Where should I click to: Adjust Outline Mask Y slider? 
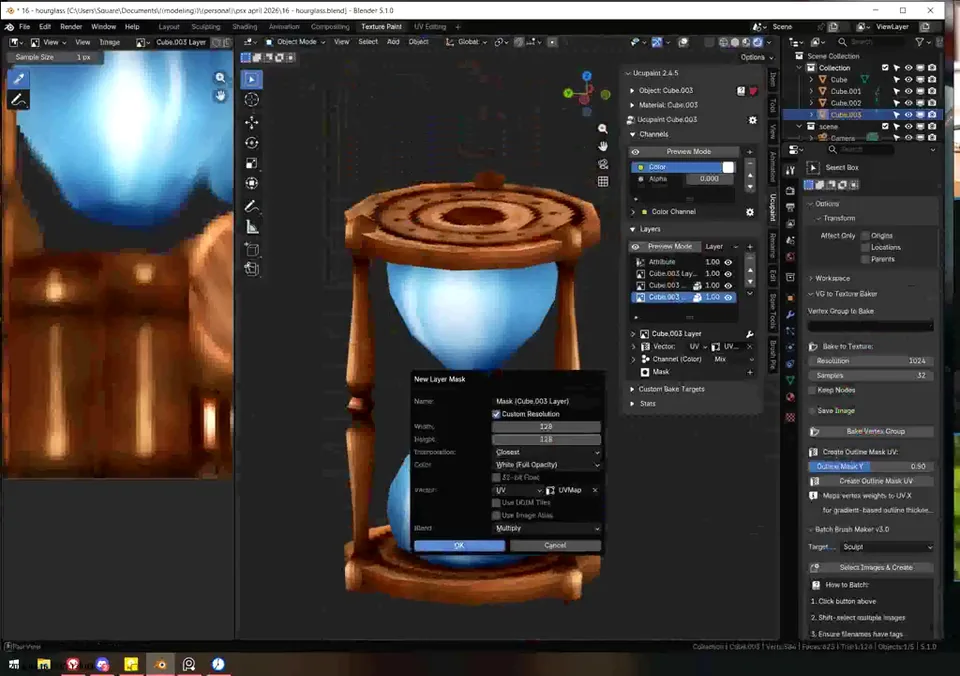click(x=870, y=466)
